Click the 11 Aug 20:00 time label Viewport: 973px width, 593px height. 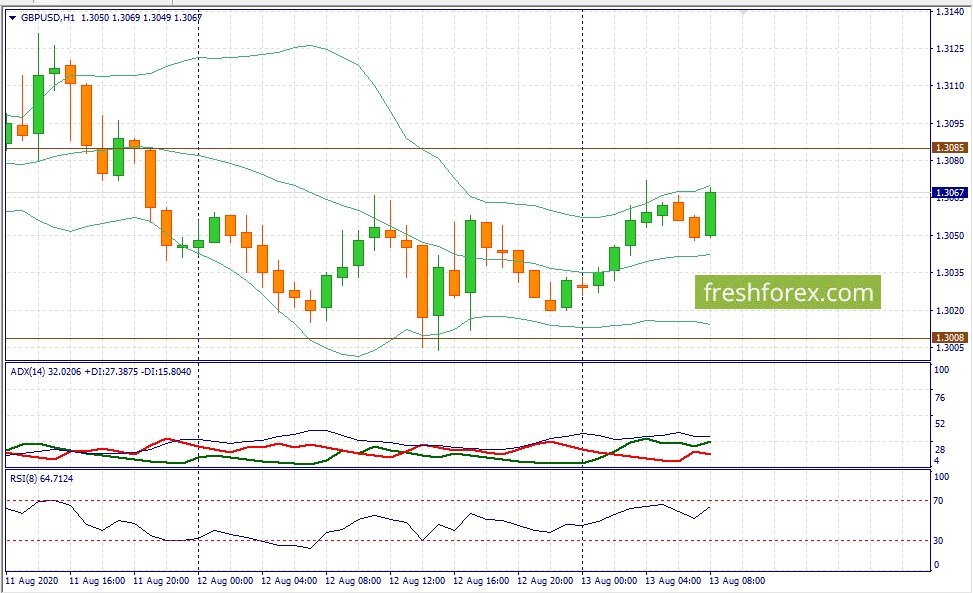coord(161,581)
